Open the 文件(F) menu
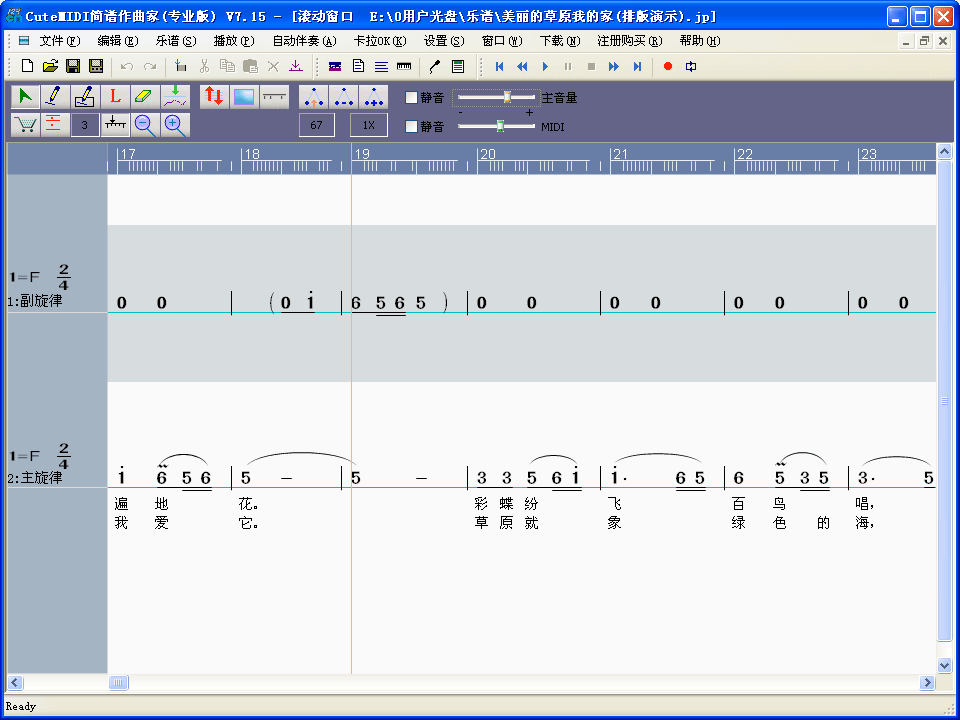Image resolution: width=960 pixels, height=720 pixels. tap(60, 41)
